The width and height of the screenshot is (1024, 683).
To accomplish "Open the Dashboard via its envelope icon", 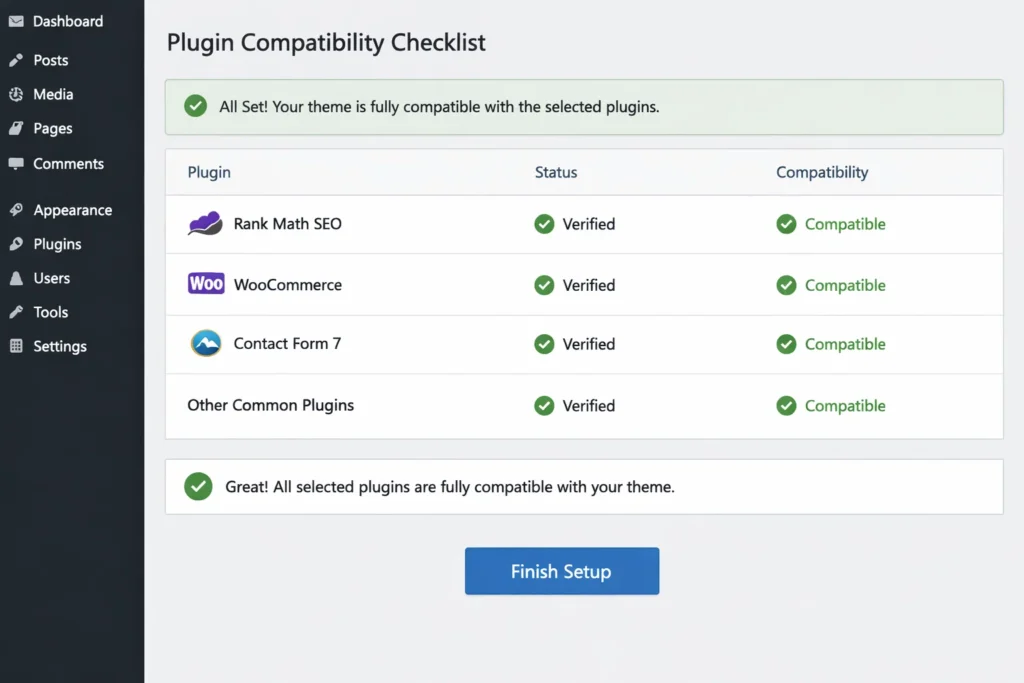I will [x=15, y=21].
